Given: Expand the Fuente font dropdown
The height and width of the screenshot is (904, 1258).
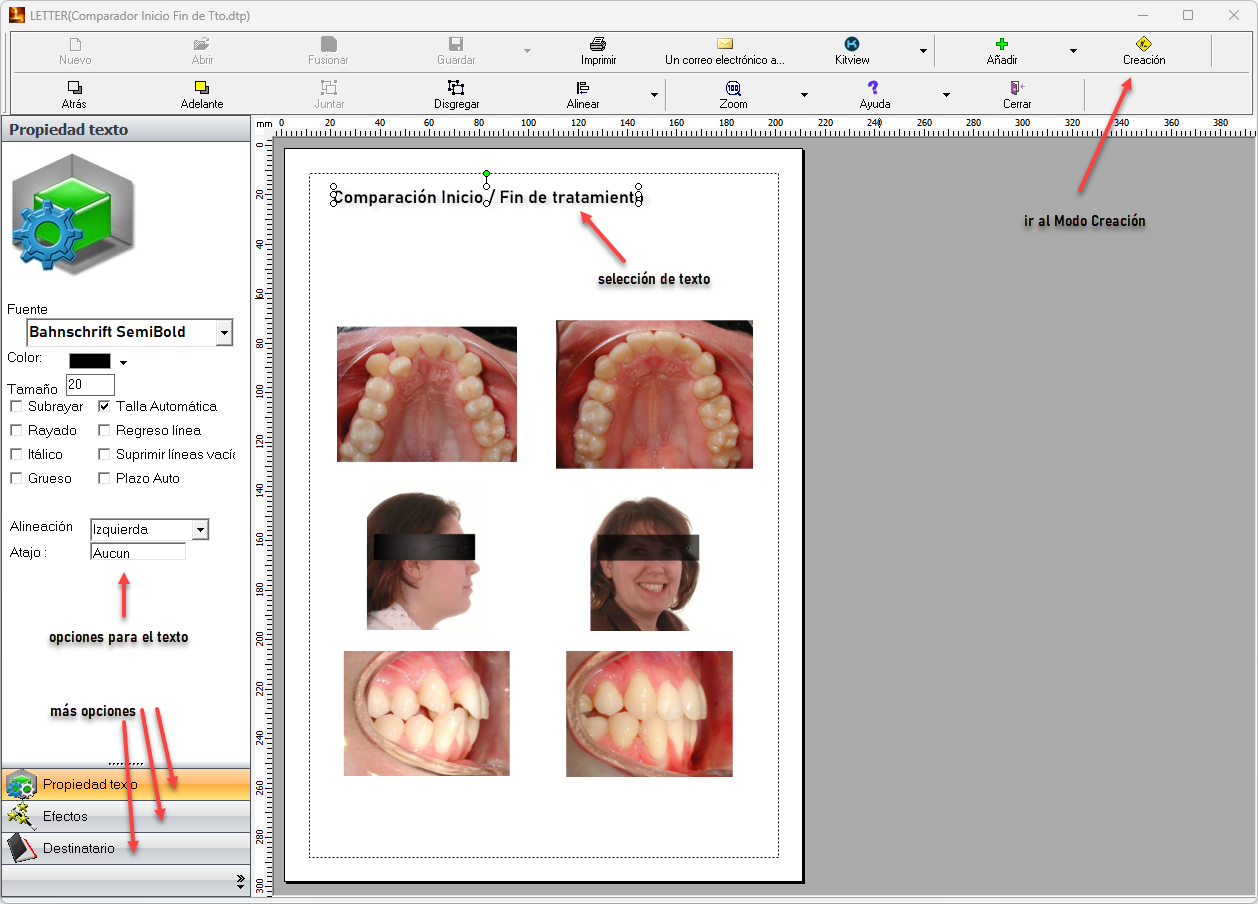Looking at the screenshot, I should (223, 333).
